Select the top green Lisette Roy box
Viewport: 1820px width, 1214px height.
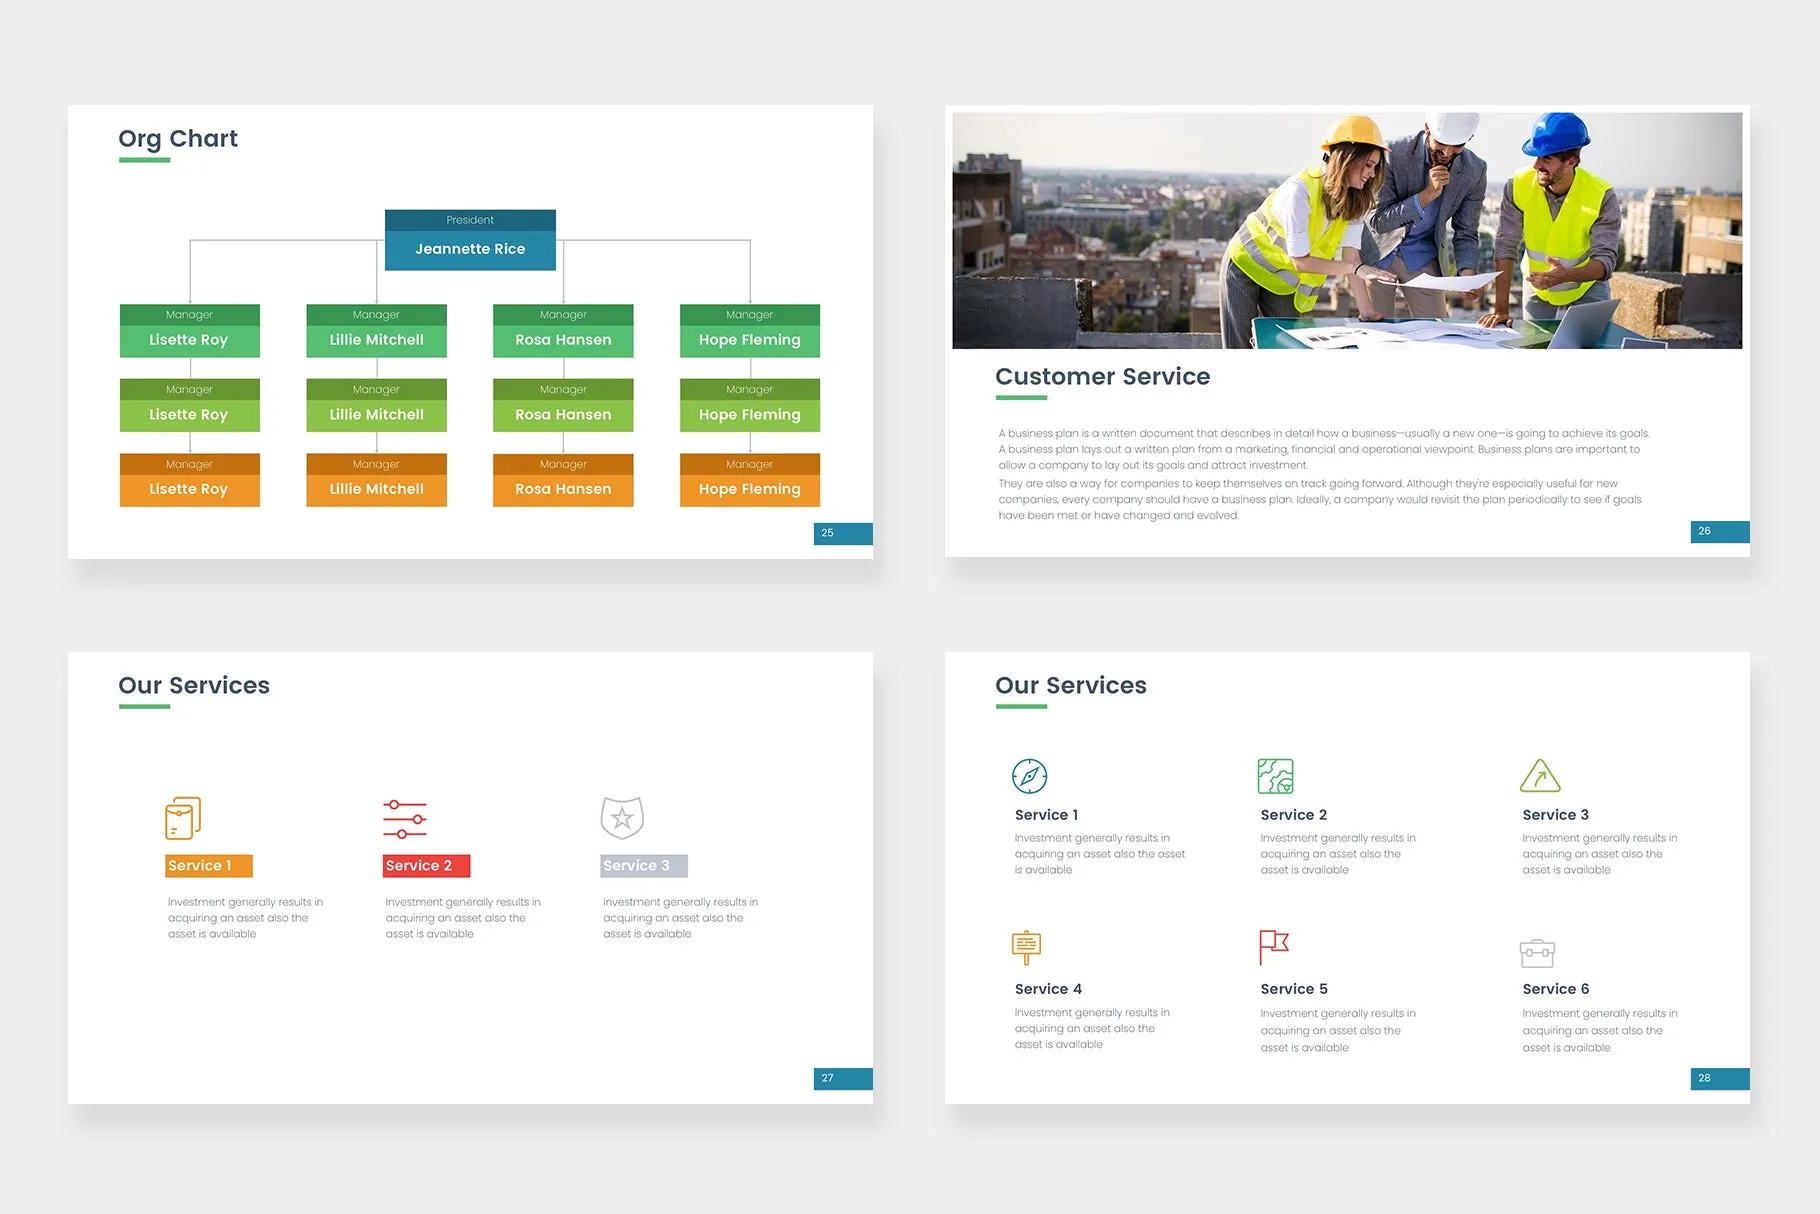tap(190, 331)
